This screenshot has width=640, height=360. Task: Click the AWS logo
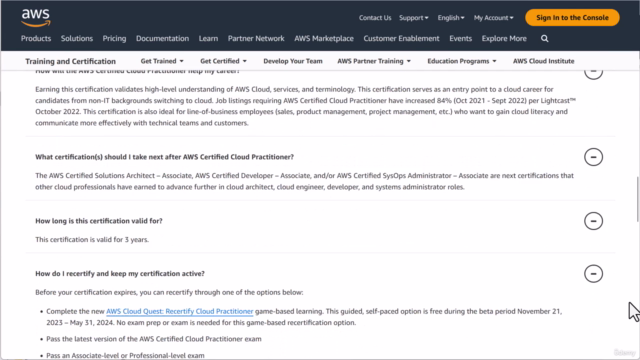[36, 18]
